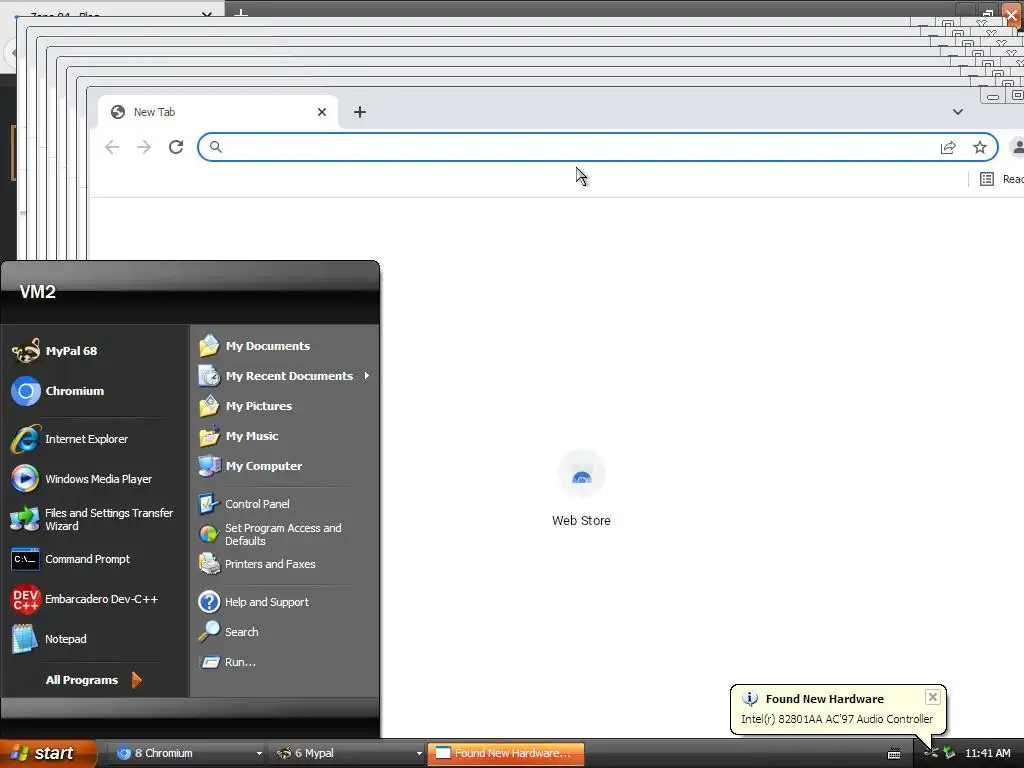Open Internet Explorer in Start menu
The image size is (1024, 768).
click(95, 439)
